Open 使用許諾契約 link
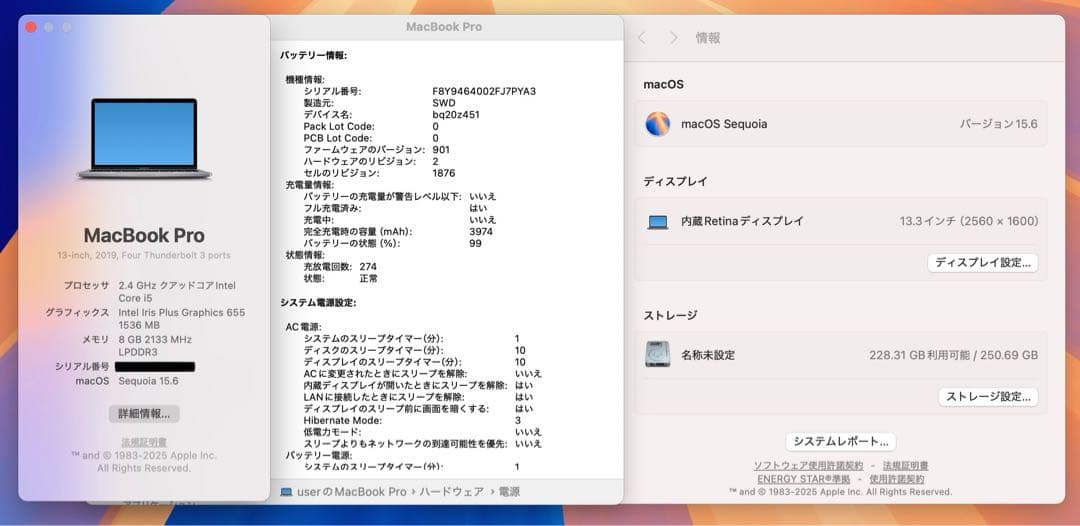Image resolution: width=1080 pixels, height=526 pixels. (x=896, y=479)
